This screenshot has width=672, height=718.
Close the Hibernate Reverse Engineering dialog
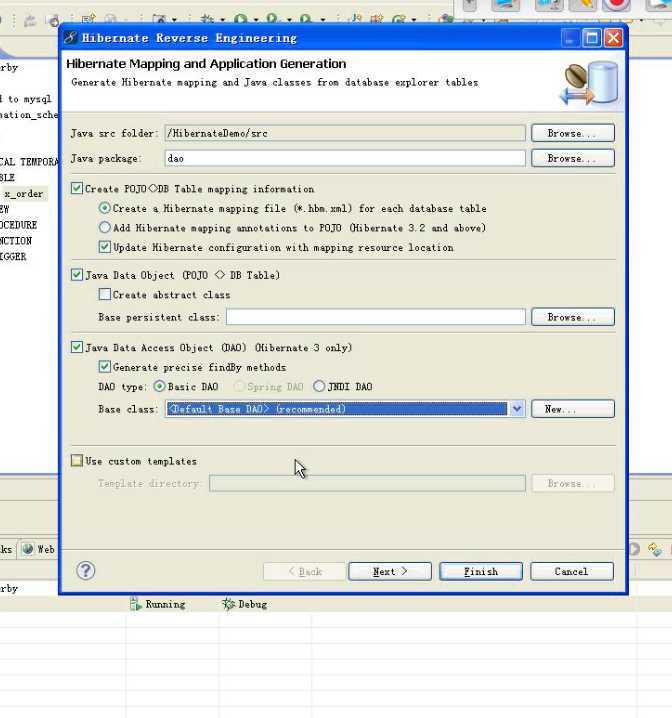tap(613, 38)
